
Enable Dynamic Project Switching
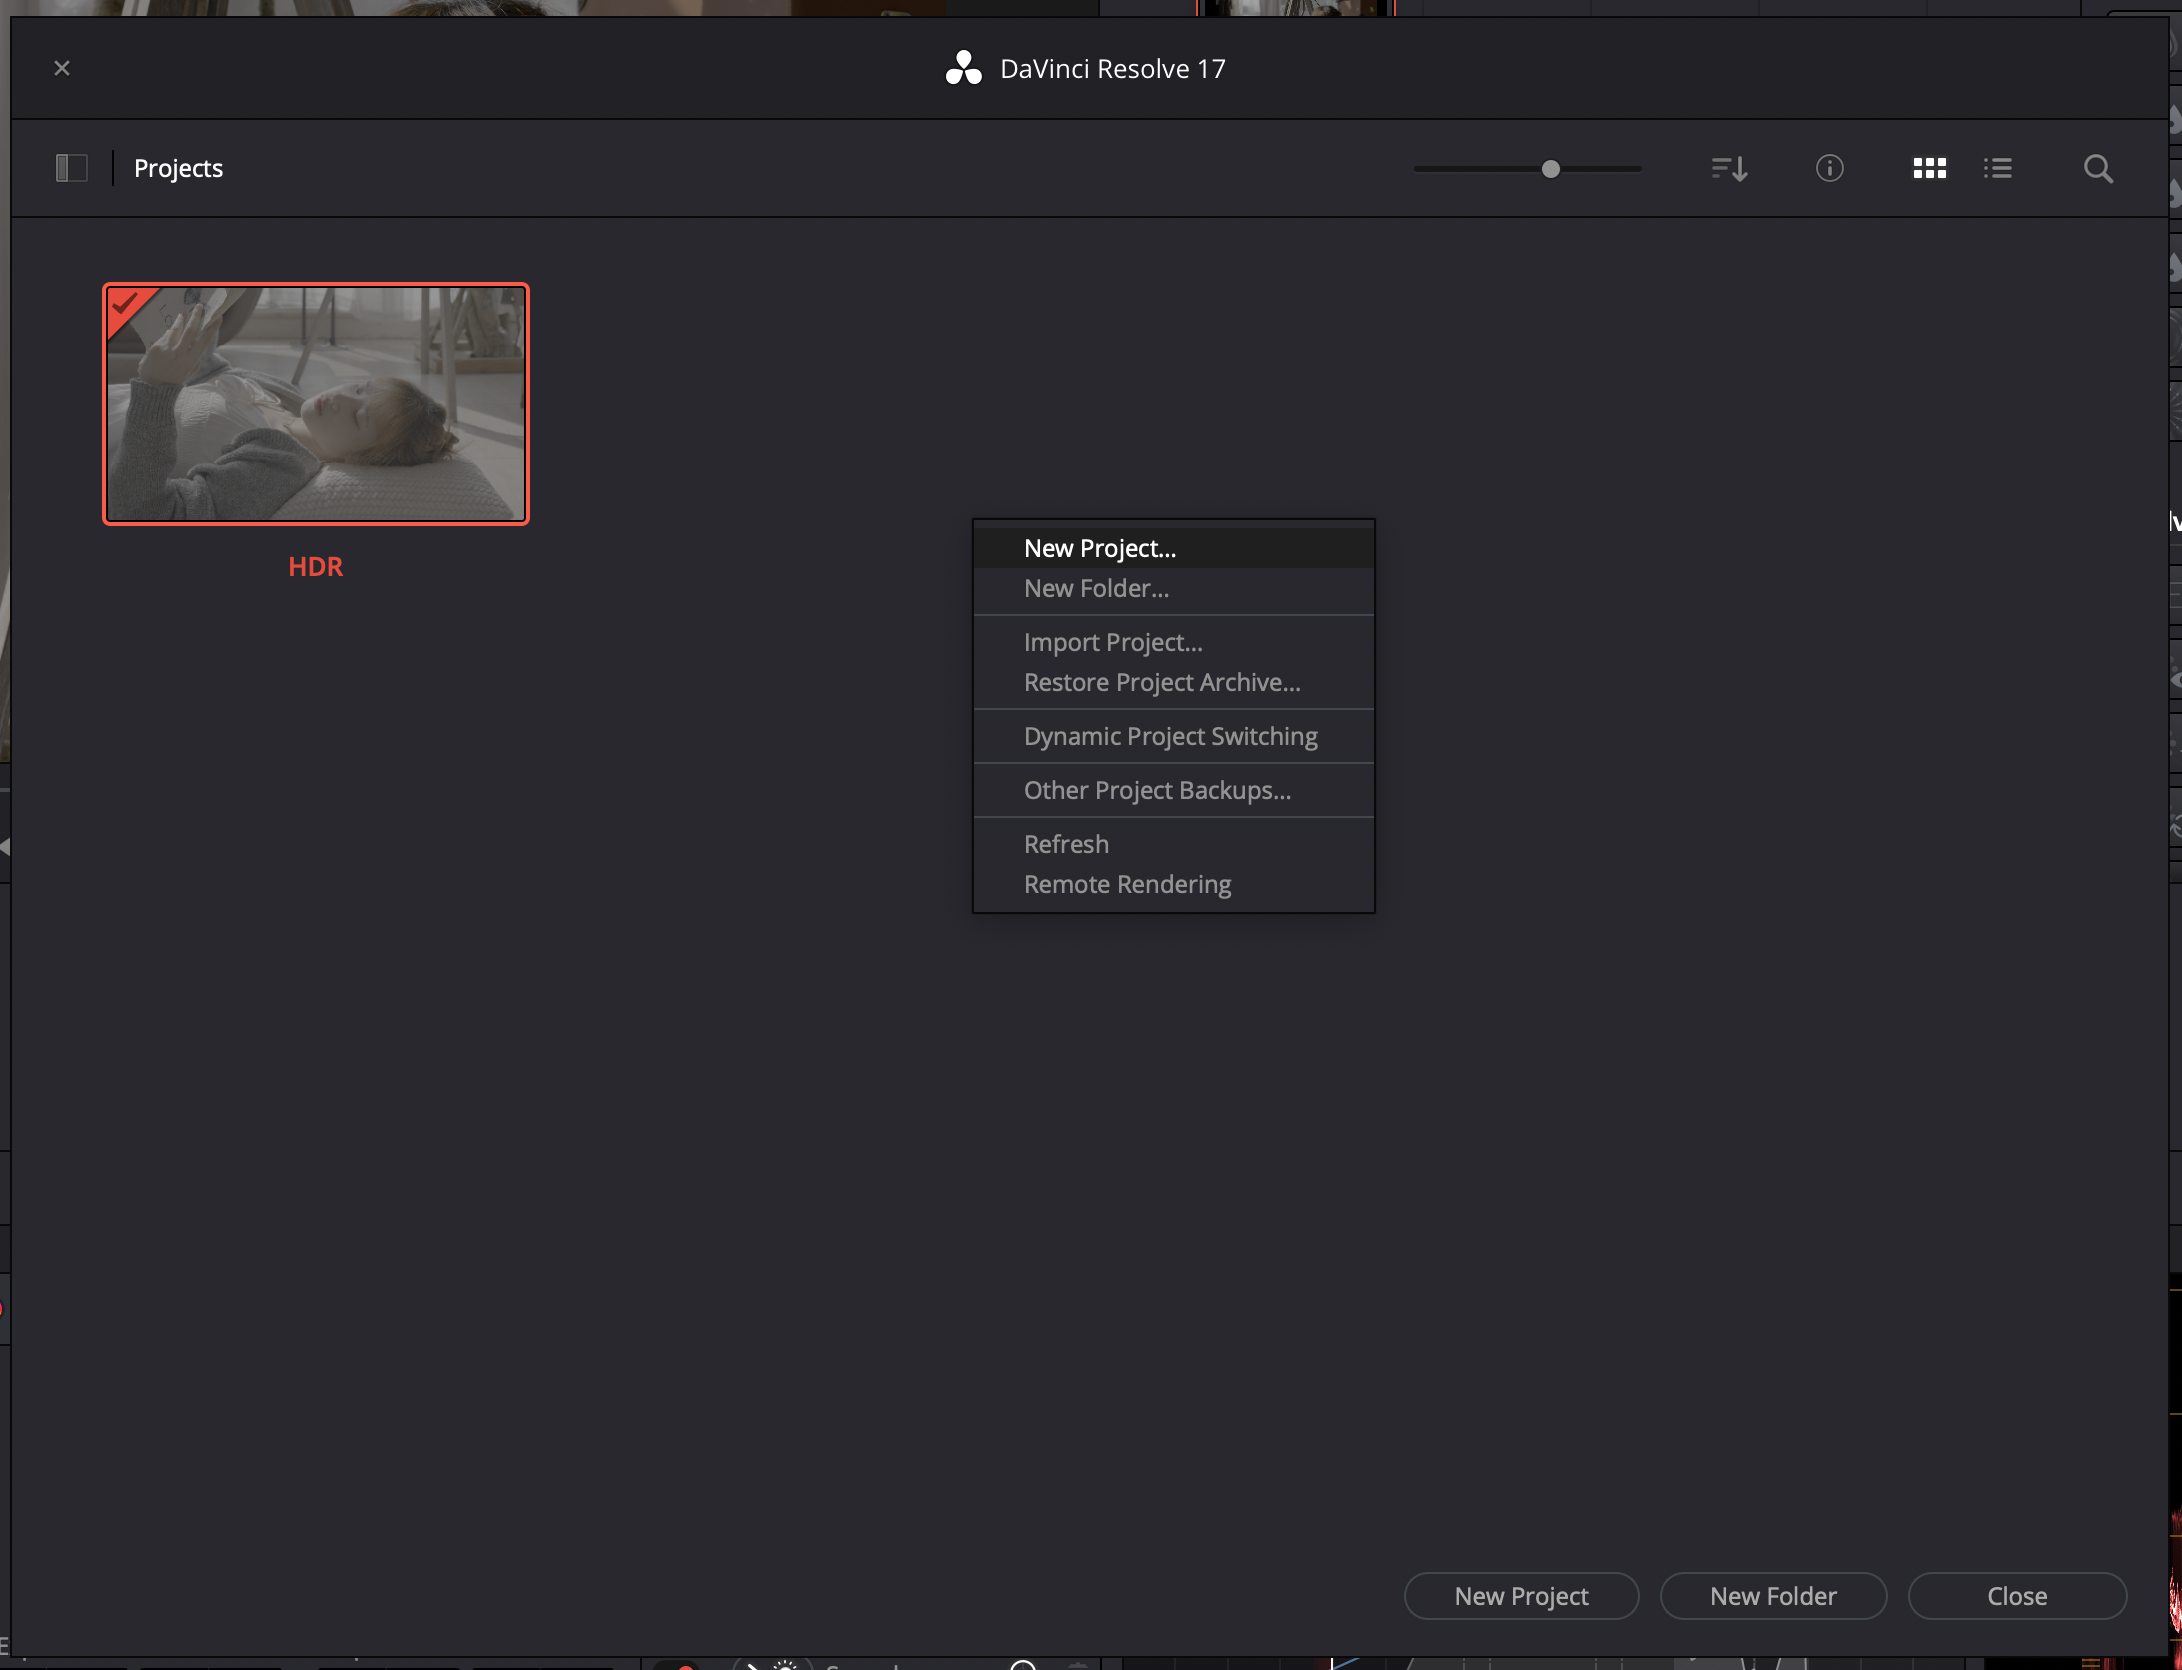(x=1170, y=736)
